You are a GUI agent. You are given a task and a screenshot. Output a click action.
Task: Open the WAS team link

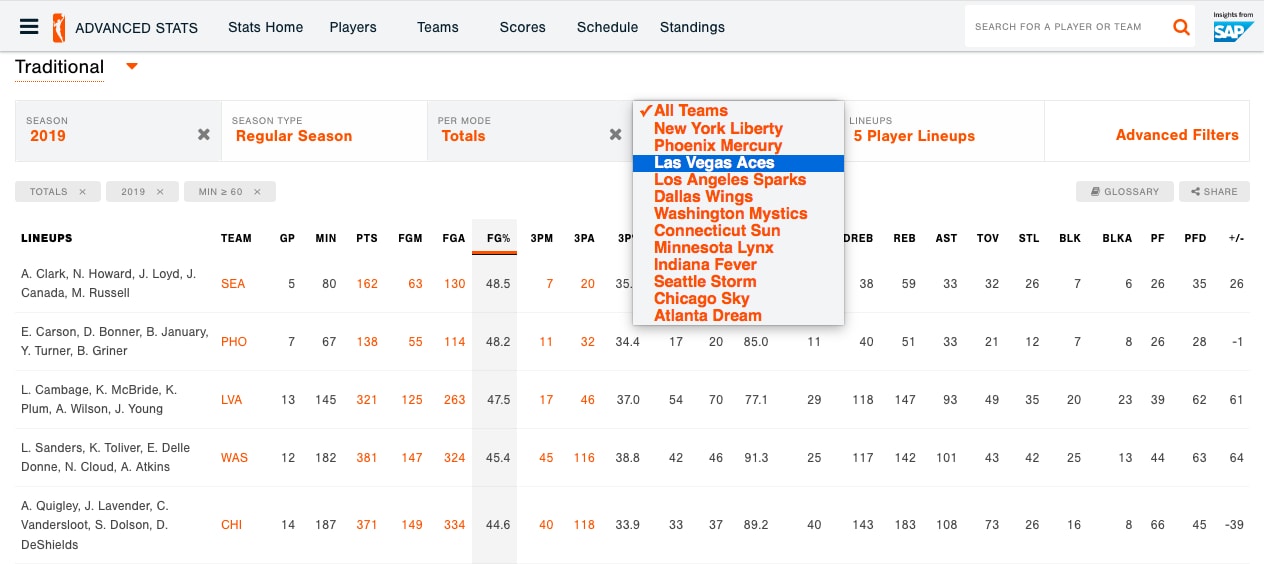pyautogui.click(x=234, y=458)
